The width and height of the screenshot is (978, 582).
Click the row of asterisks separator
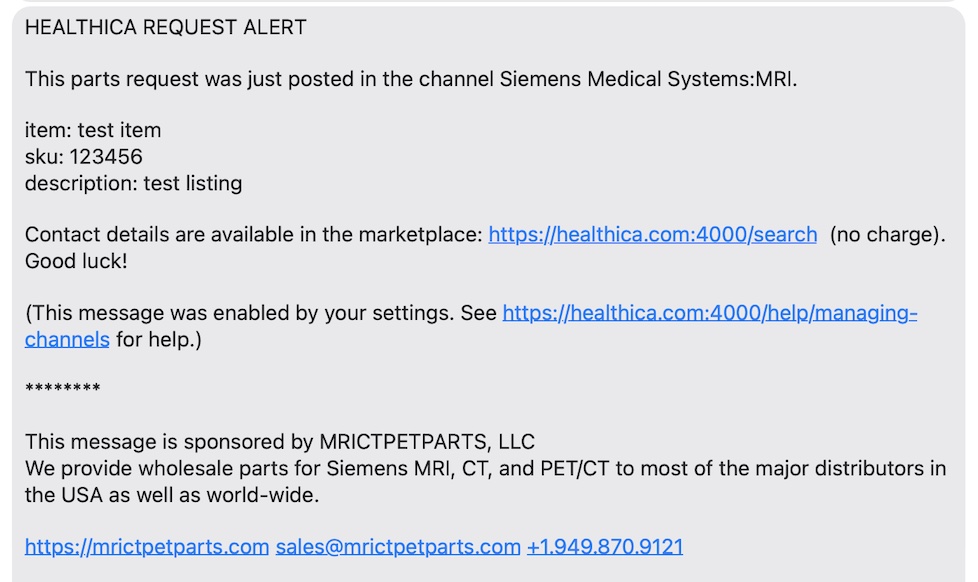pyautogui.click(x=63, y=389)
